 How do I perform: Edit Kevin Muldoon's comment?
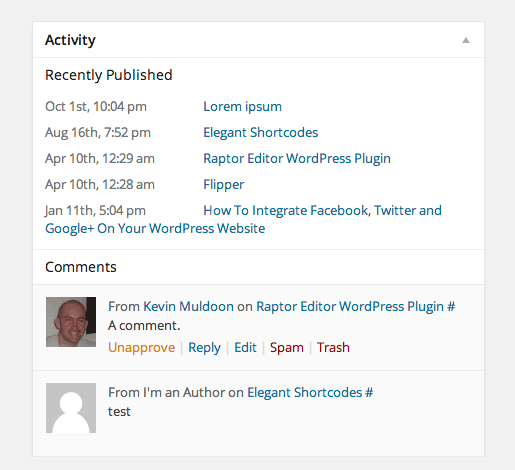[245, 347]
